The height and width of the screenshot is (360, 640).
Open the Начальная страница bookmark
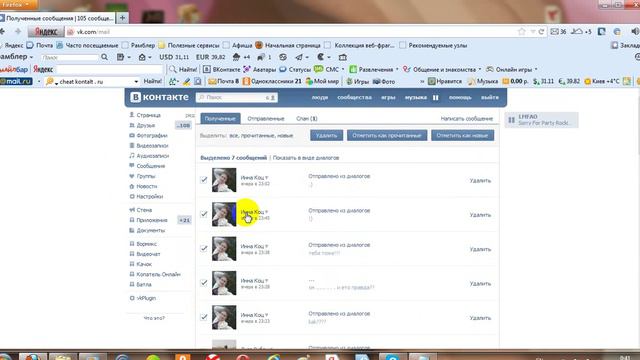tap(287, 45)
